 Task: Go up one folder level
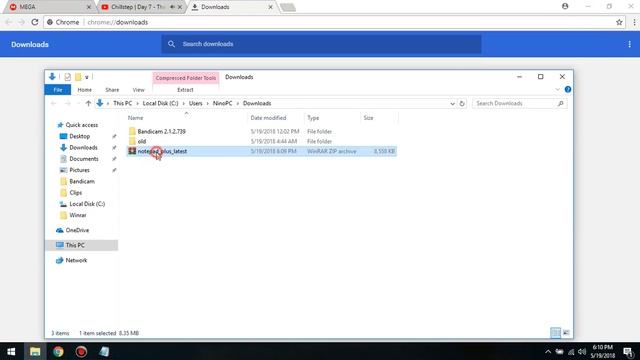tap(88, 104)
